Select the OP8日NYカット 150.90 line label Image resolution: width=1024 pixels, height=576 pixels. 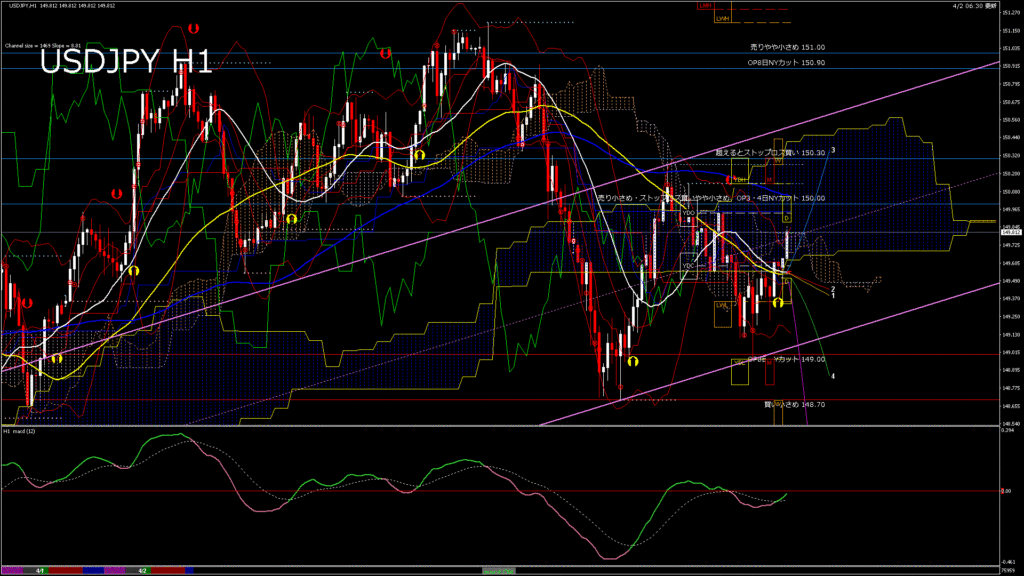pyautogui.click(x=786, y=62)
